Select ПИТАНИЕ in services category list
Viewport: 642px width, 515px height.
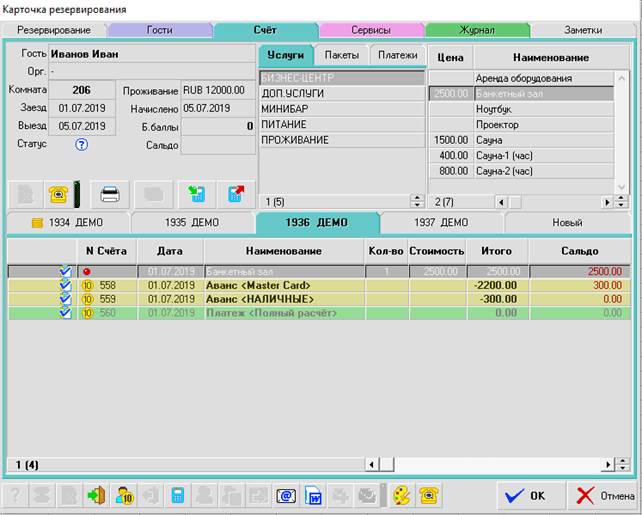340,124
